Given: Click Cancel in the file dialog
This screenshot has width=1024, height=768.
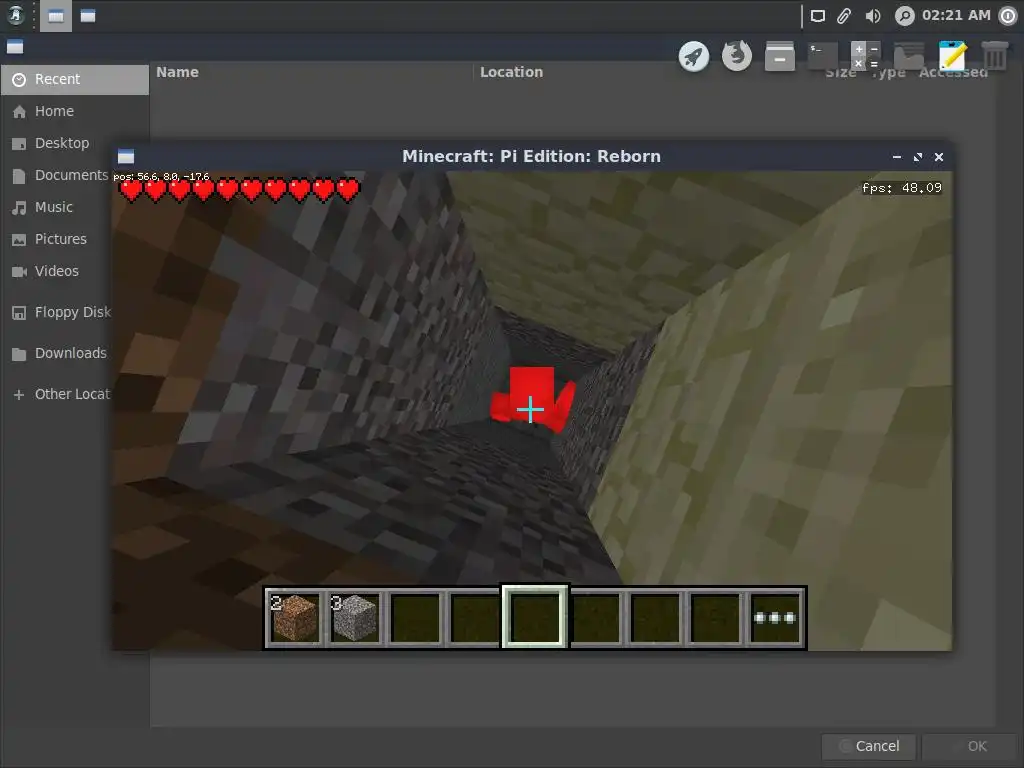Looking at the screenshot, I should pos(869,746).
